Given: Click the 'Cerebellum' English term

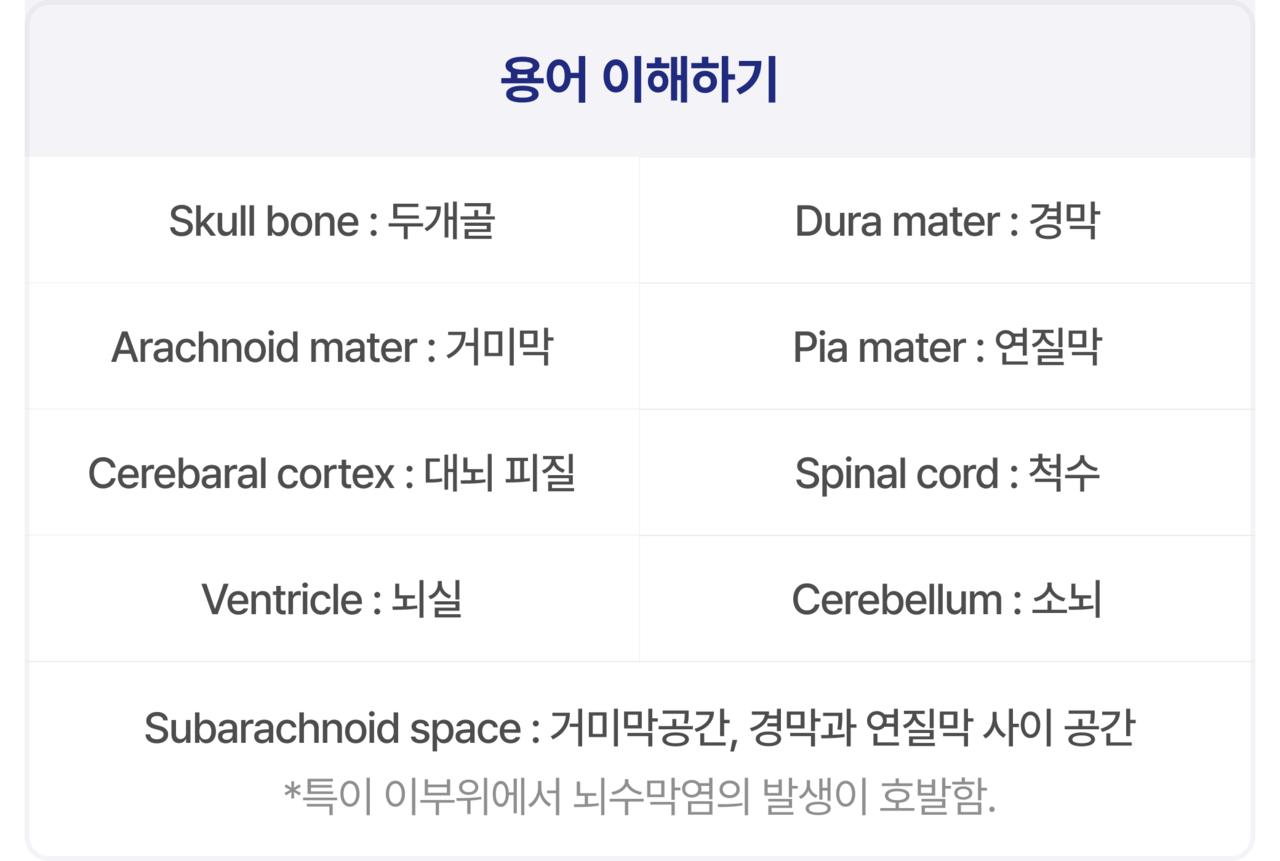Looking at the screenshot, I should coord(896,599).
